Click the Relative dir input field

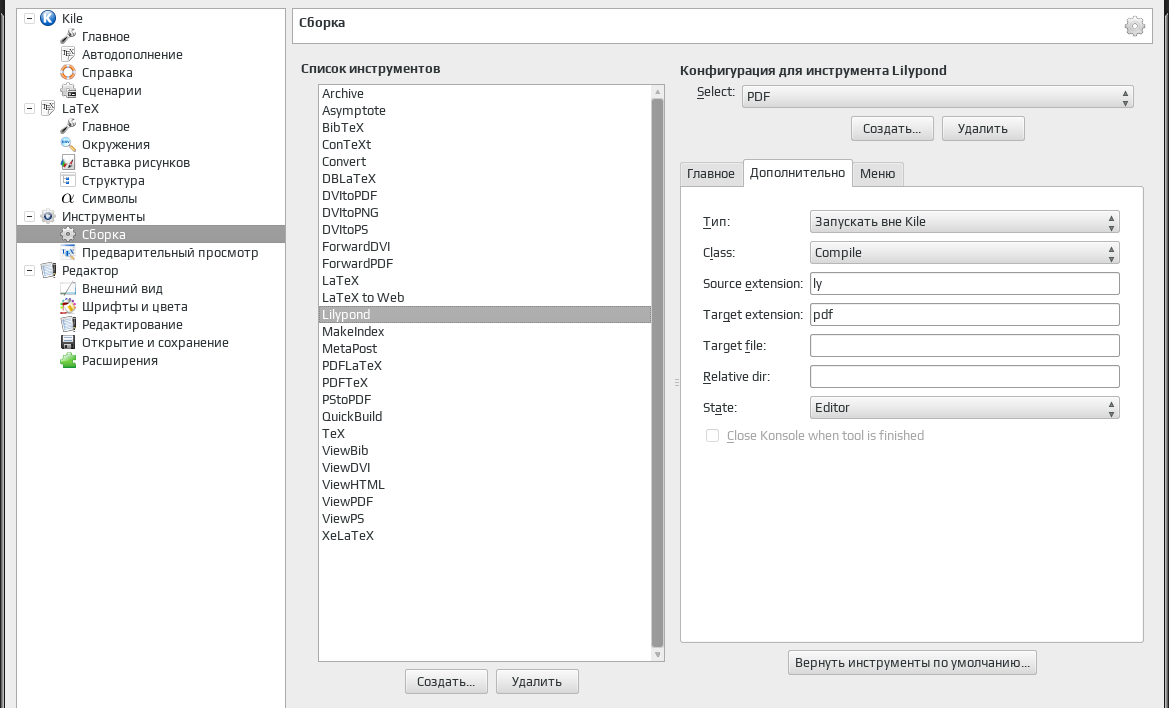pos(964,376)
